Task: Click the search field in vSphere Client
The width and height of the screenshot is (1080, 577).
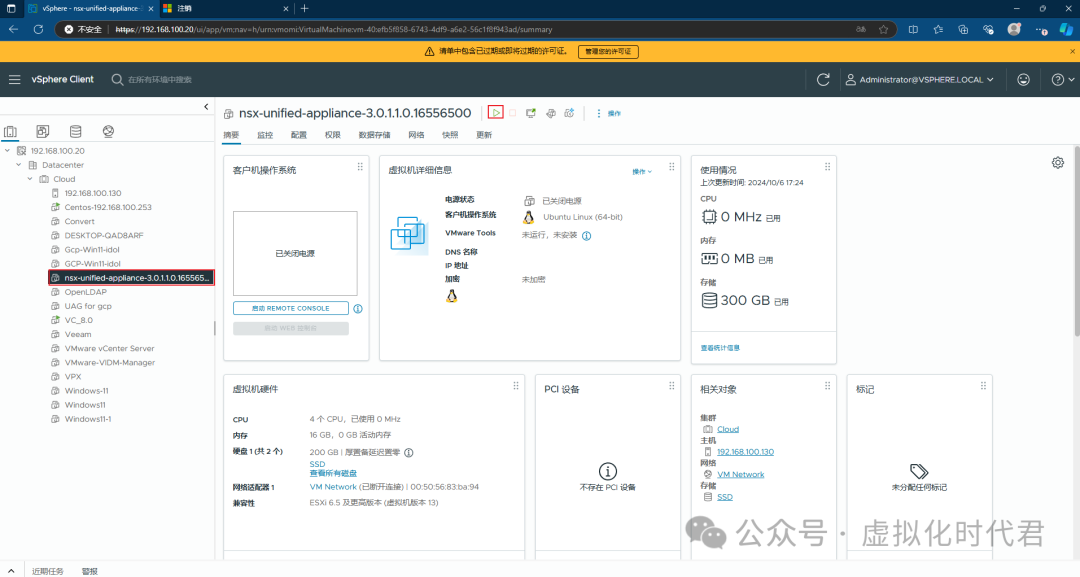Action: [160, 79]
